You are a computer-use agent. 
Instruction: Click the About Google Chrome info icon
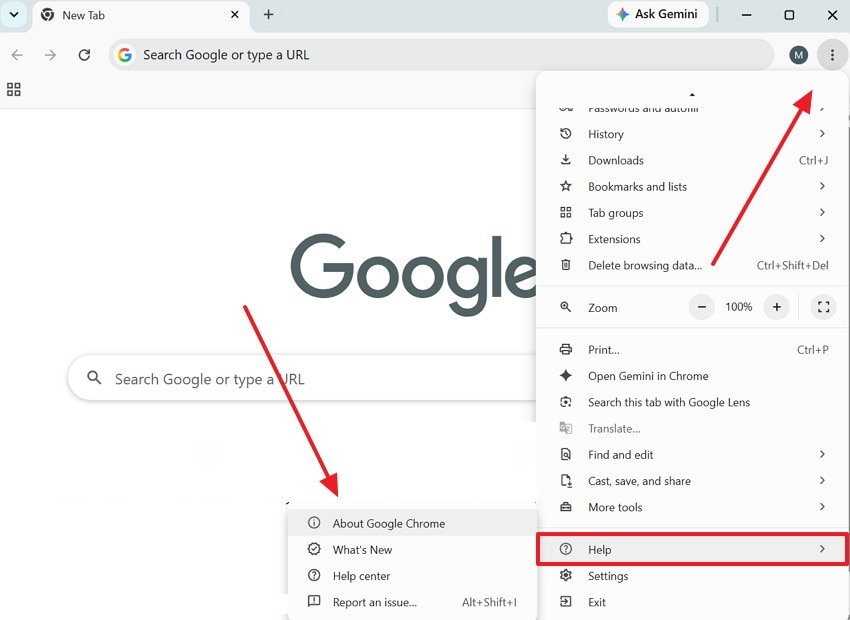pyautogui.click(x=314, y=522)
